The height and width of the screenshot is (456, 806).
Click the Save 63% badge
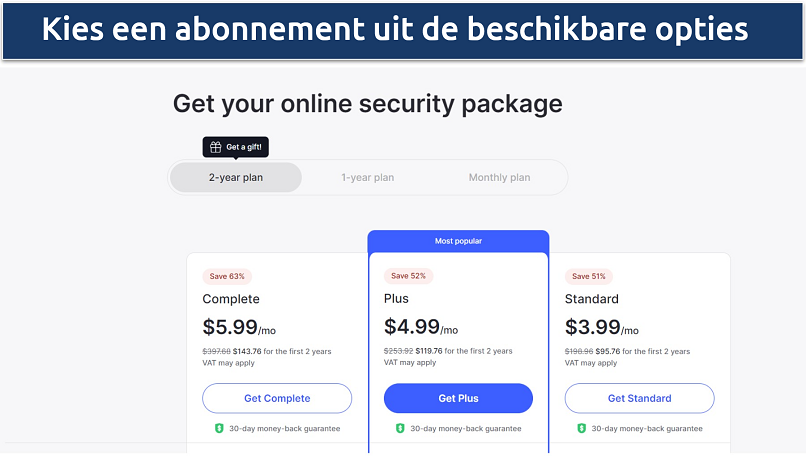pos(227,276)
